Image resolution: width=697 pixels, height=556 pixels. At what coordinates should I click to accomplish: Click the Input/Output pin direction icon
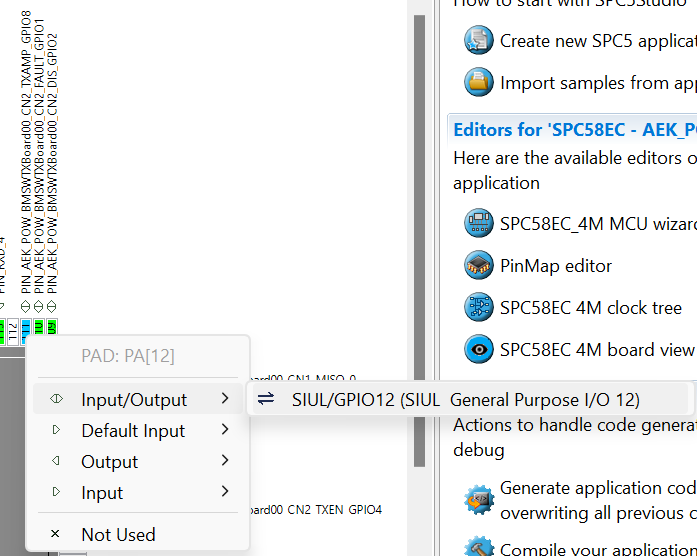tap(56, 399)
